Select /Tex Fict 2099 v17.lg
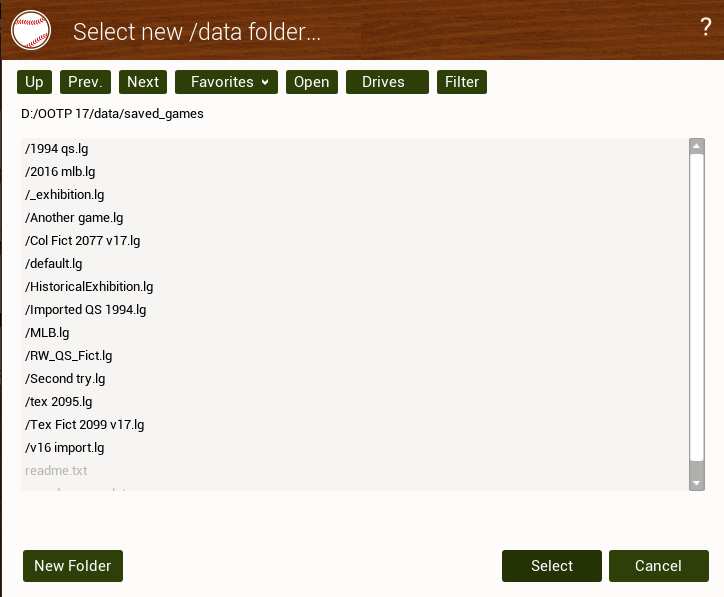The width and height of the screenshot is (724, 597). (355, 425)
